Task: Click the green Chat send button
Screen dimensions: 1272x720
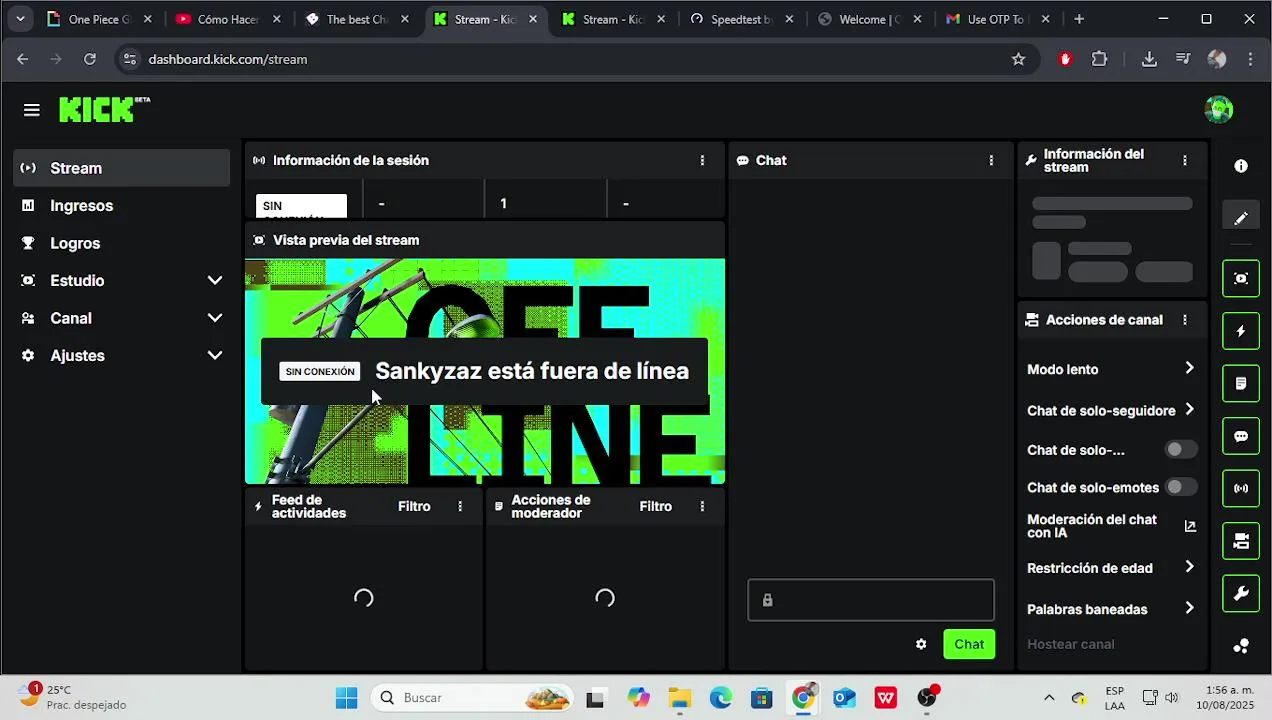Action: [x=969, y=644]
